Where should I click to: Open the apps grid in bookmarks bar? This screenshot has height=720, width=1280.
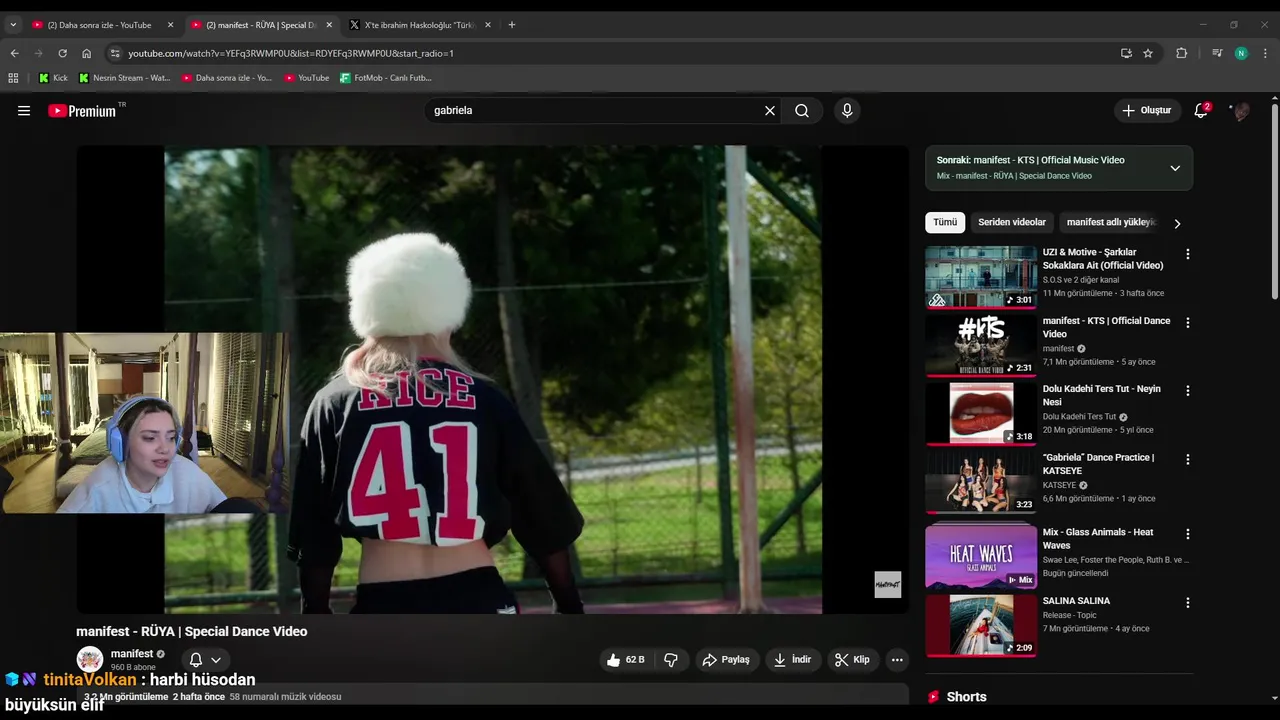[13, 78]
